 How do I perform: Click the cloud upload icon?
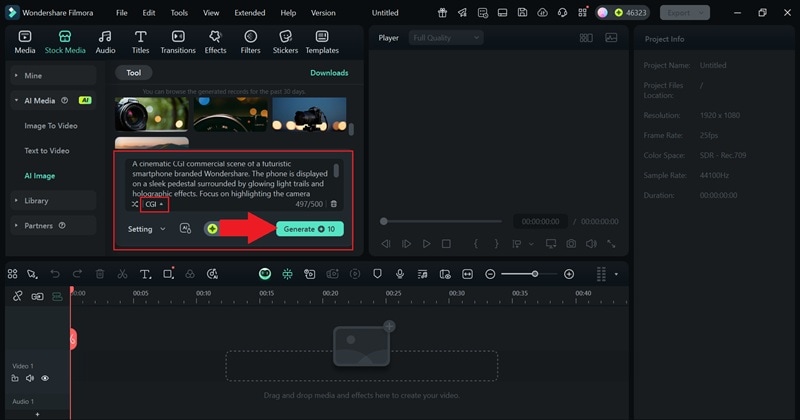(542, 13)
